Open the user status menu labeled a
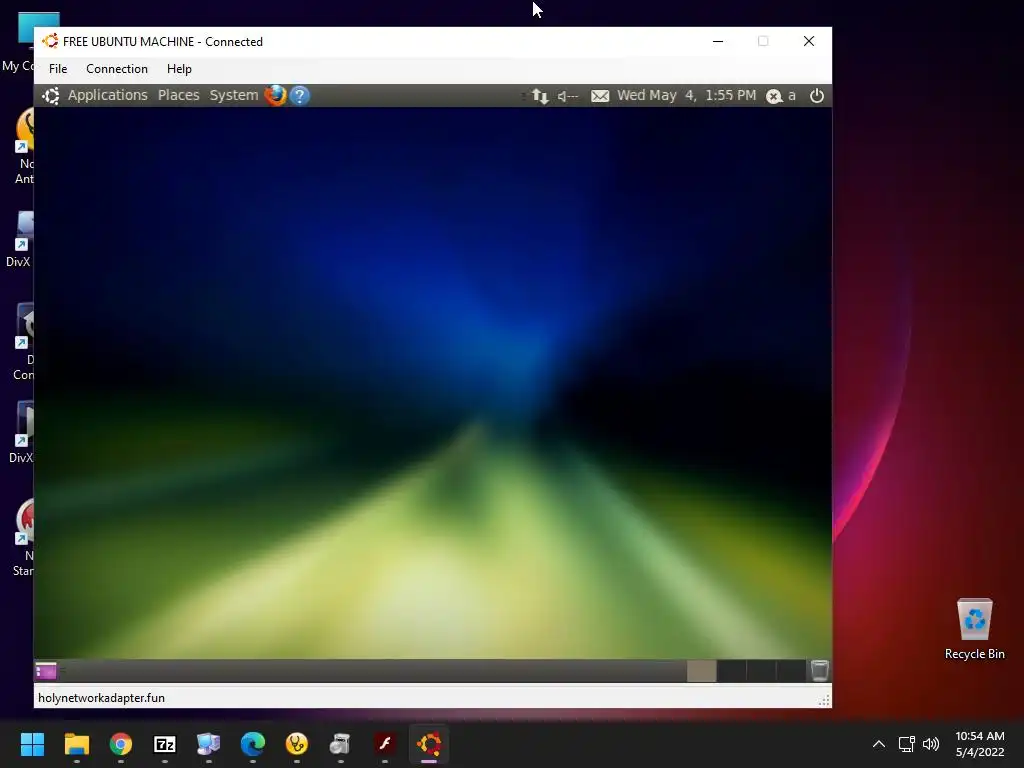The height and width of the screenshot is (768, 1024). click(x=781, y=96)
